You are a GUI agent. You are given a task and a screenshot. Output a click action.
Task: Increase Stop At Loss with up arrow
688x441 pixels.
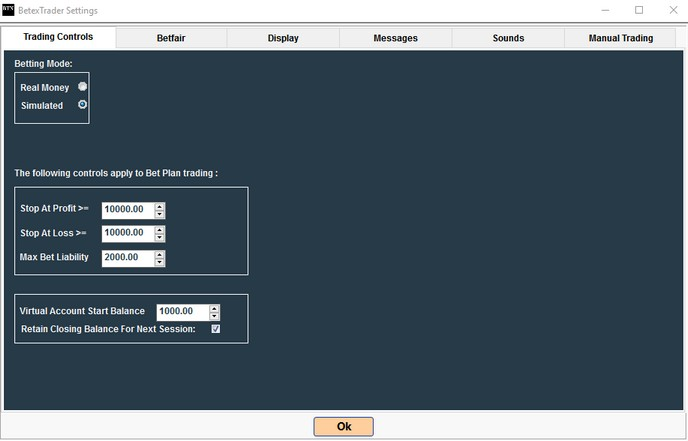click(x=160, y=229)
